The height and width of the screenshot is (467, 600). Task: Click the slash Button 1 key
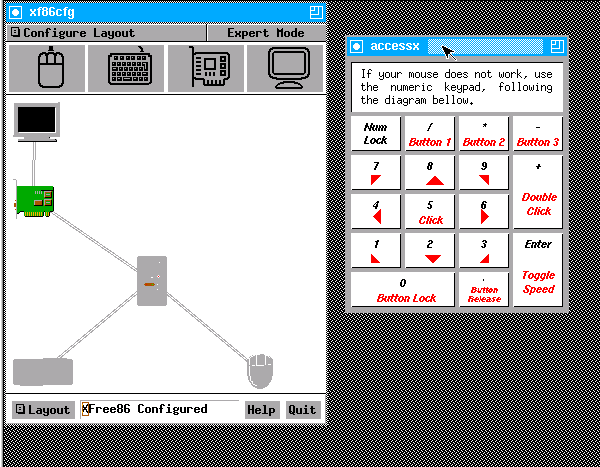pos(430,134)
